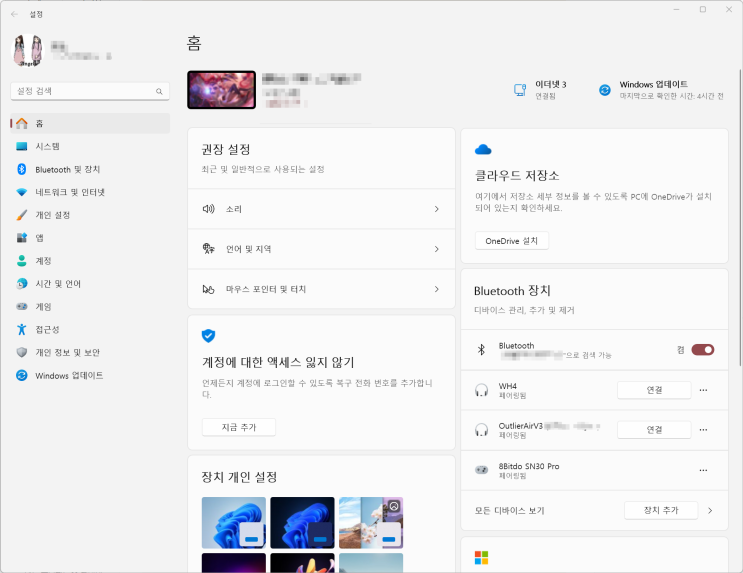Select the landscape and blossom theme thumbnail
Image resolution: width=743 pixels, height=573 pixels.
pyautogui.click(x=371, y=523)
